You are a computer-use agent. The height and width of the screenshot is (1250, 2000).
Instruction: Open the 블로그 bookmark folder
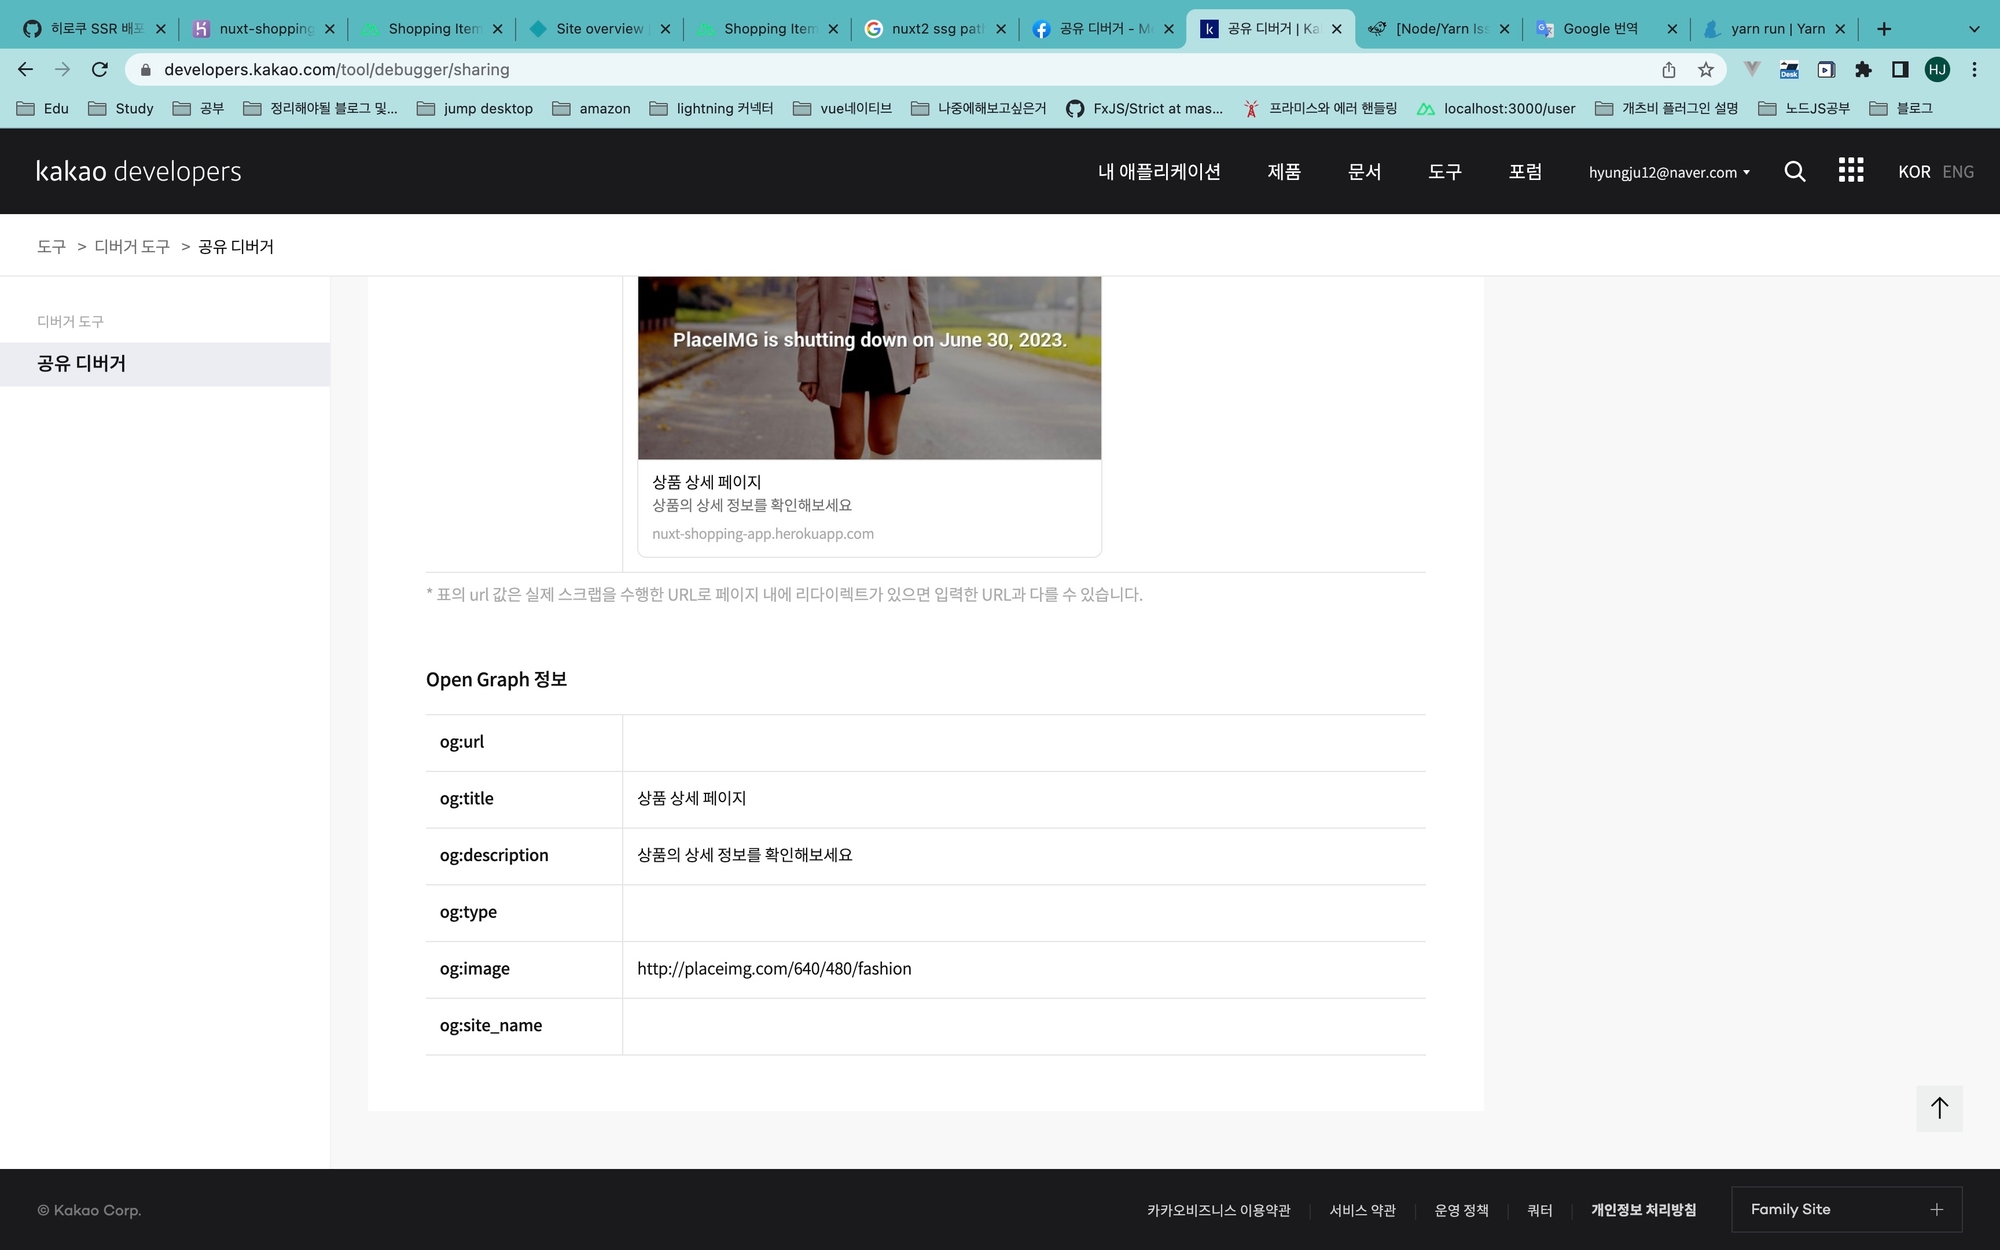(1901, 108)
